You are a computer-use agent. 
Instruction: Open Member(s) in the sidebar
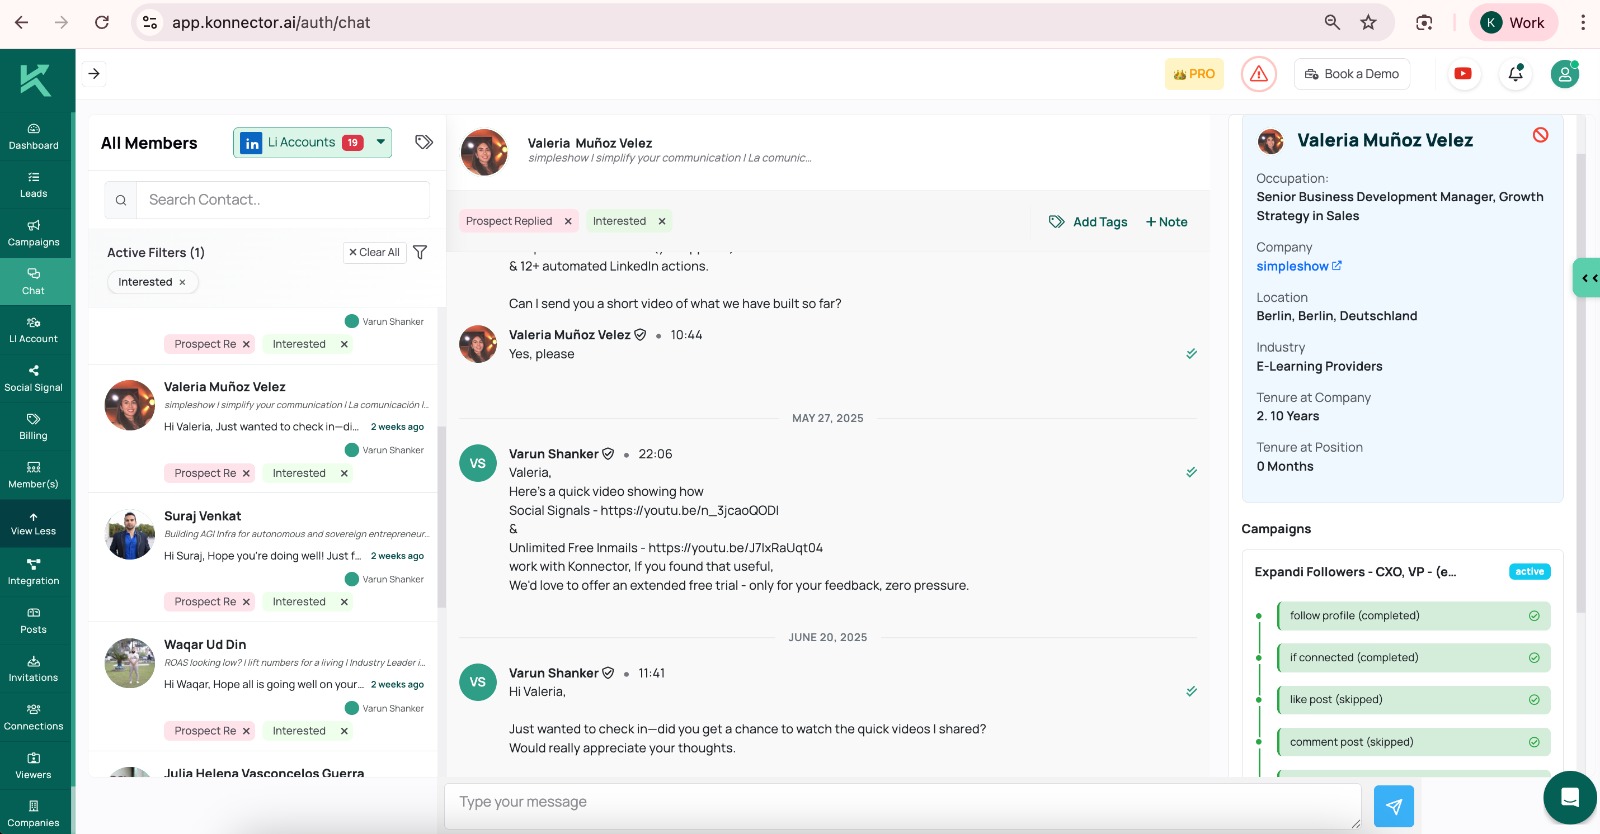pos(34,475)
